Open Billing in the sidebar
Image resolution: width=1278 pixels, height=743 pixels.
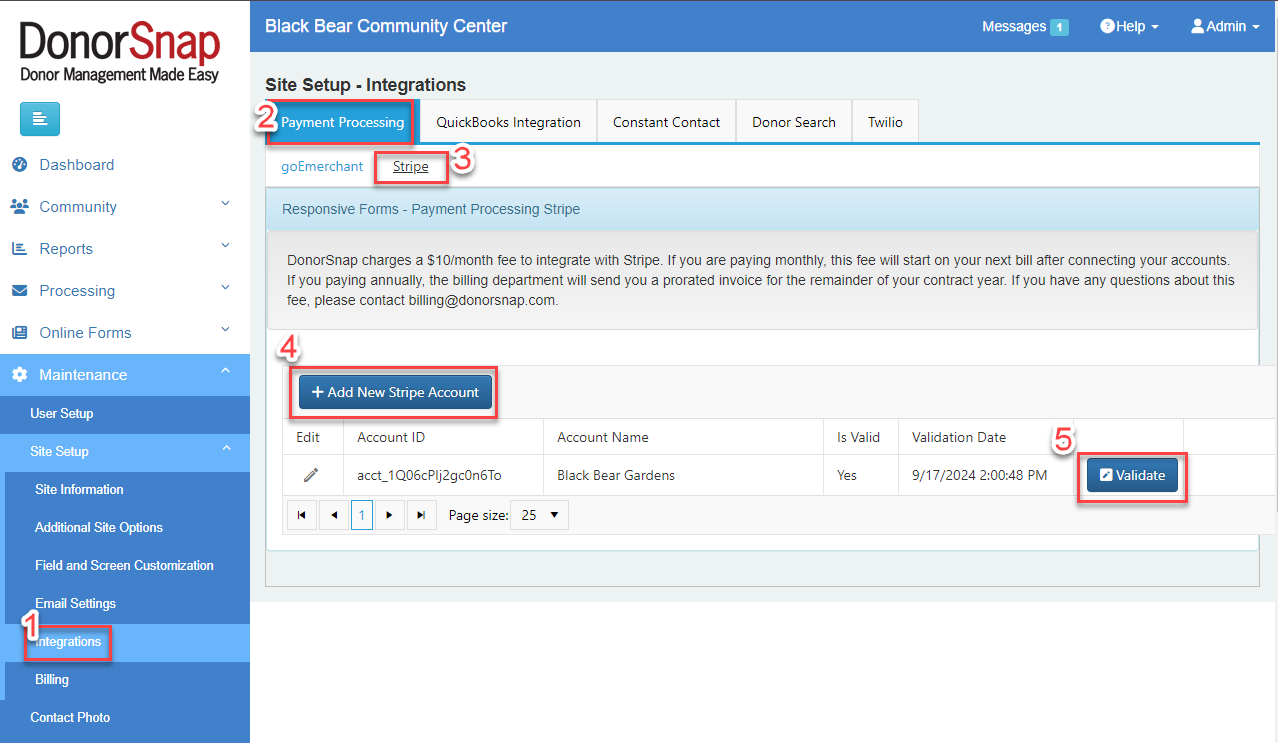coord(52,680)
